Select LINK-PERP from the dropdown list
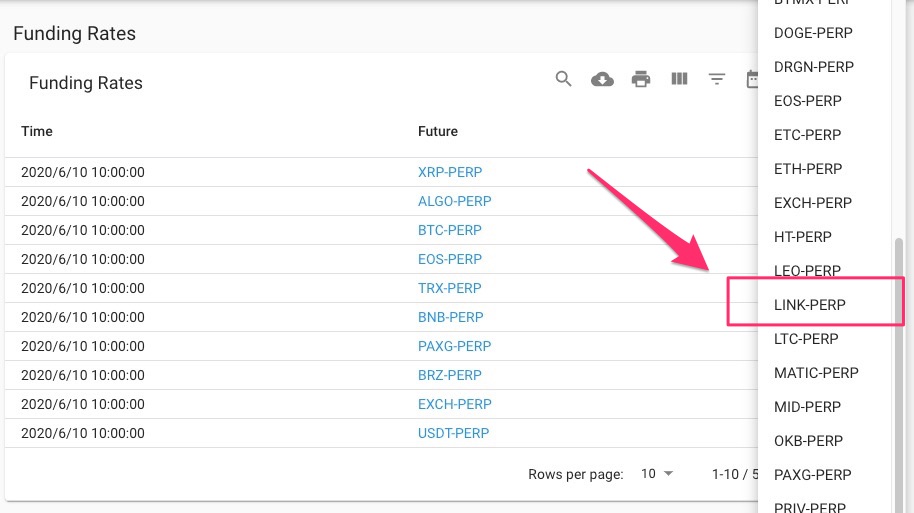This screenshot has height=513, width=914. 810,305
